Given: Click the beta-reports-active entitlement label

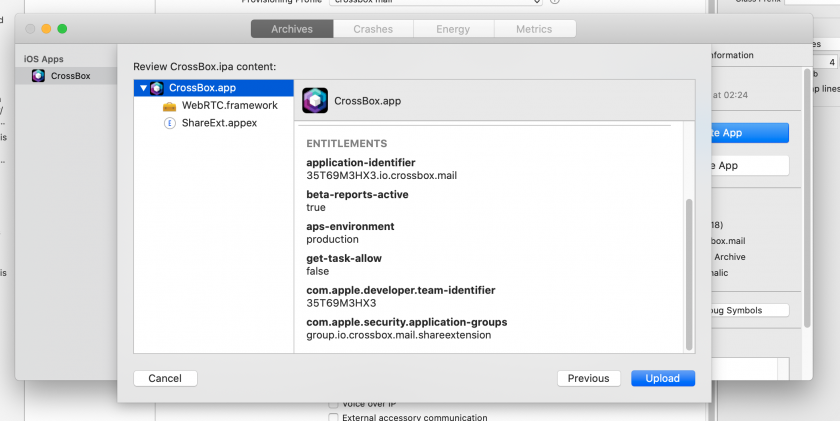Looking at the screenshot, I should tap(357, 194).
